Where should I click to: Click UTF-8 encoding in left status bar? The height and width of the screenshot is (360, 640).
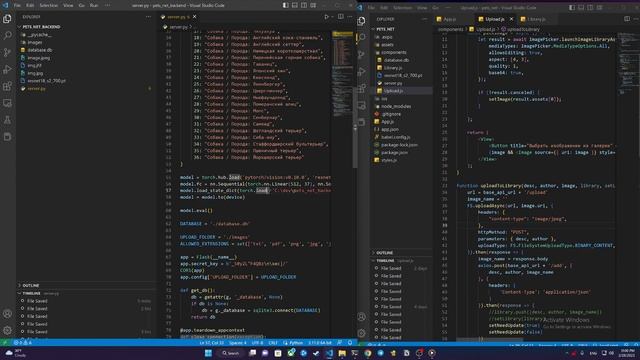pos(258,343)
